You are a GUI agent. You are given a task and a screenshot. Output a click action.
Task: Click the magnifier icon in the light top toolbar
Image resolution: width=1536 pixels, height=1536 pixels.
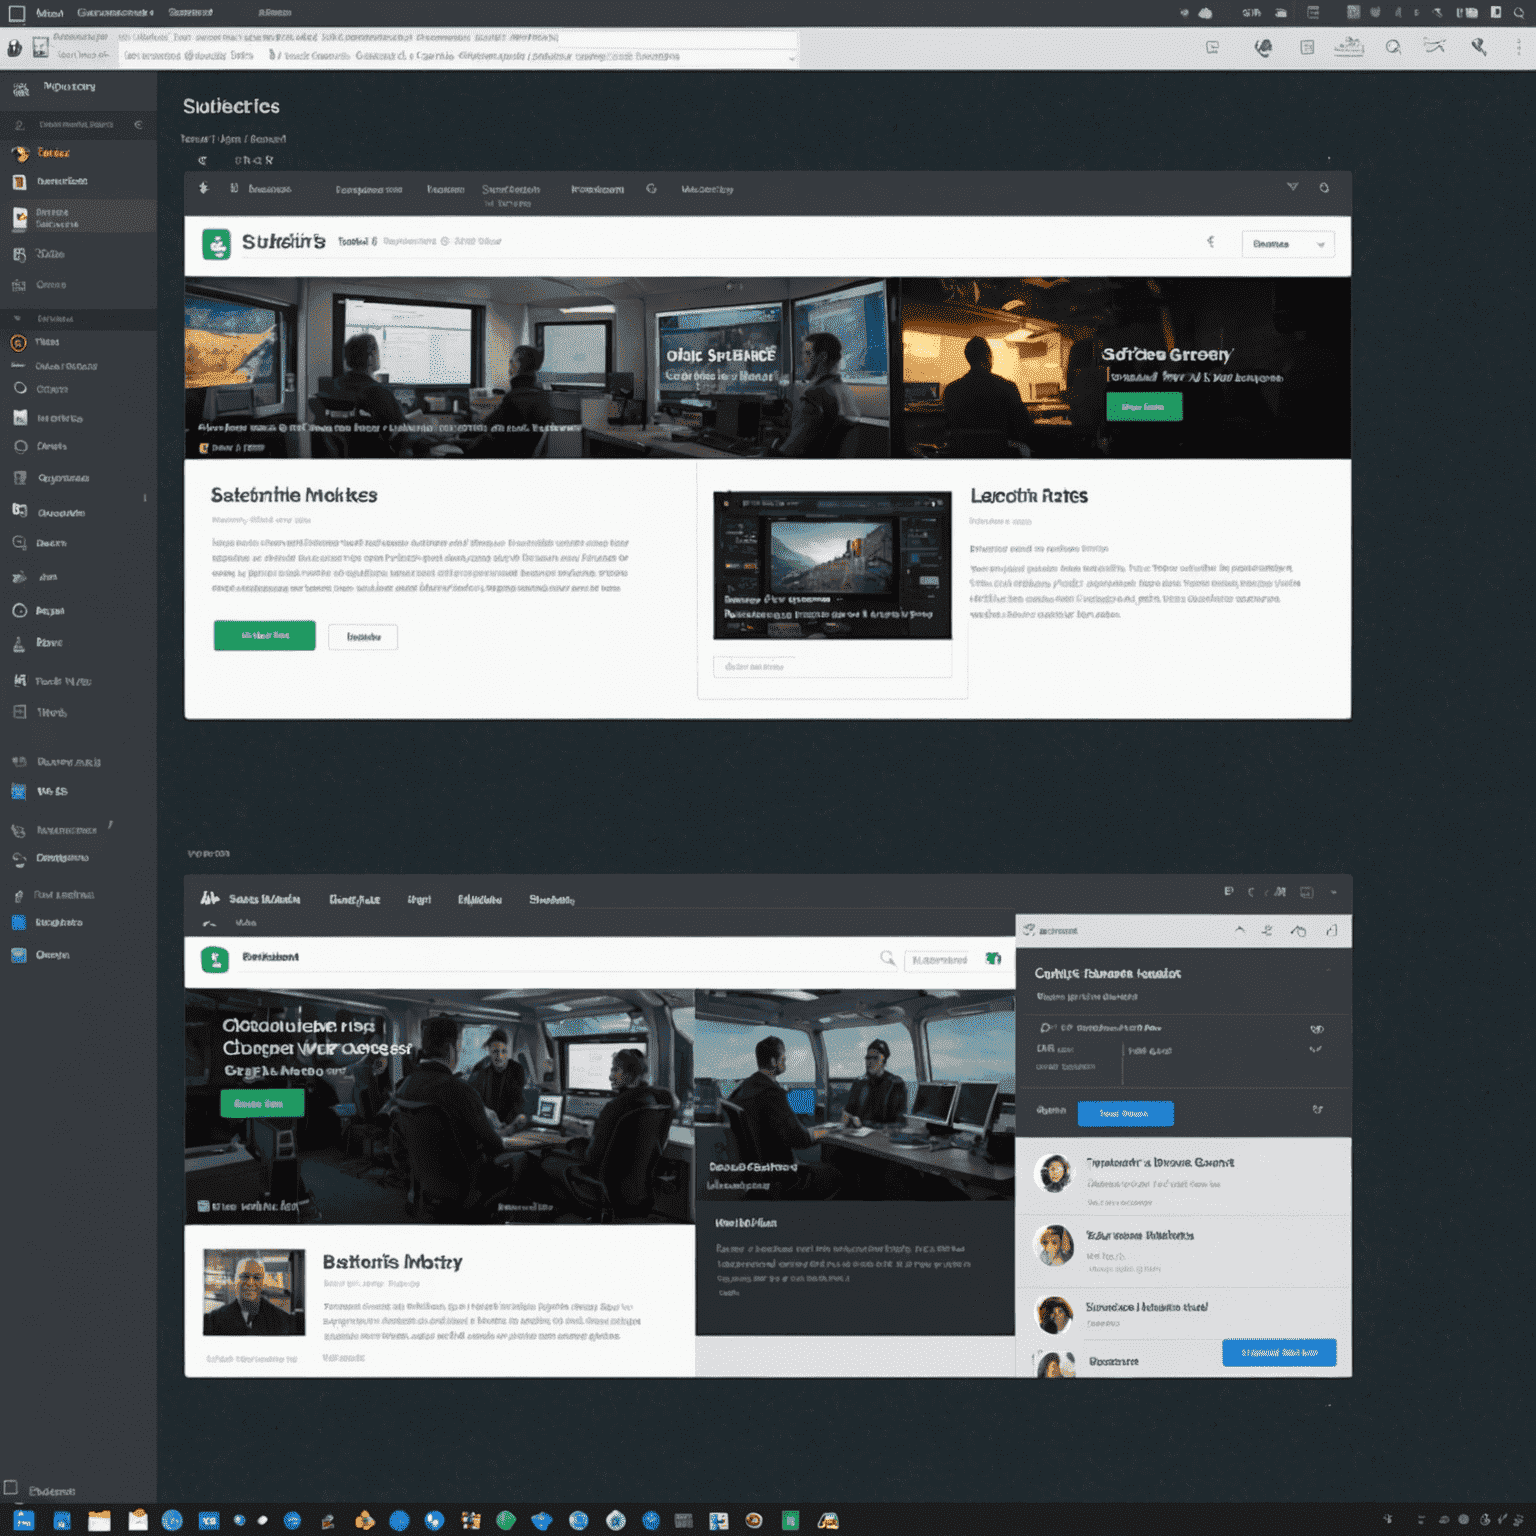point(1393,47)
